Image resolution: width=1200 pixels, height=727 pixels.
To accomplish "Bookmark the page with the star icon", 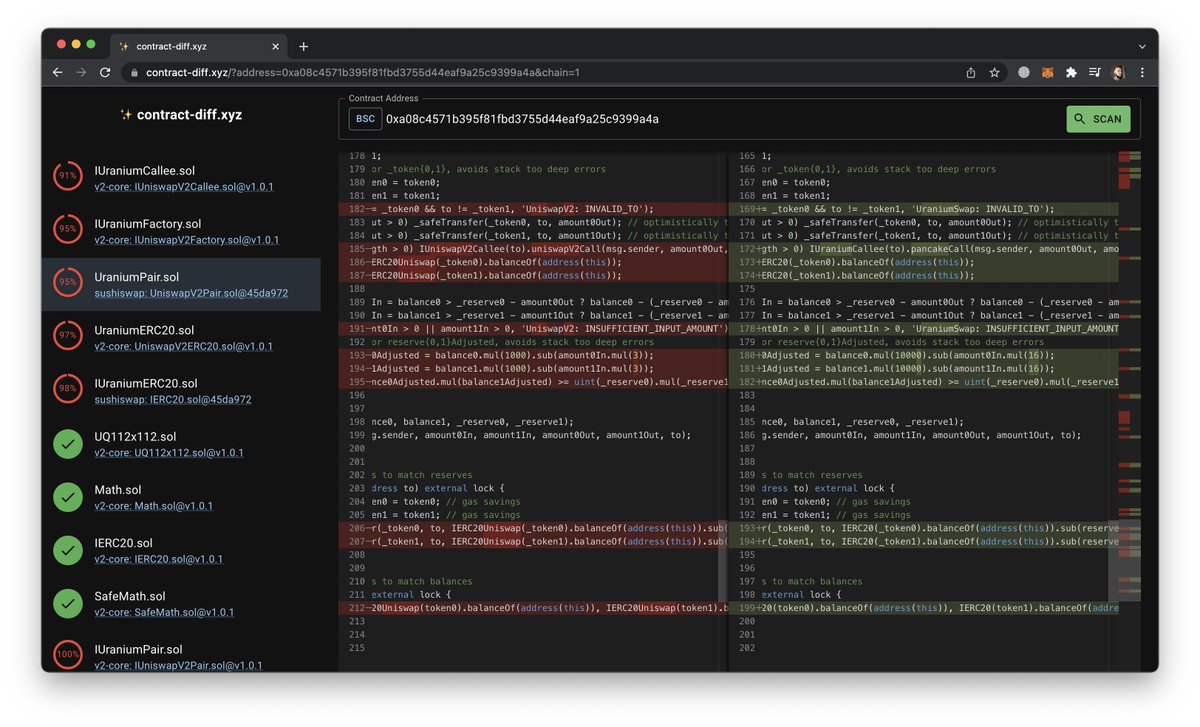I will click(x=995, y=73).
